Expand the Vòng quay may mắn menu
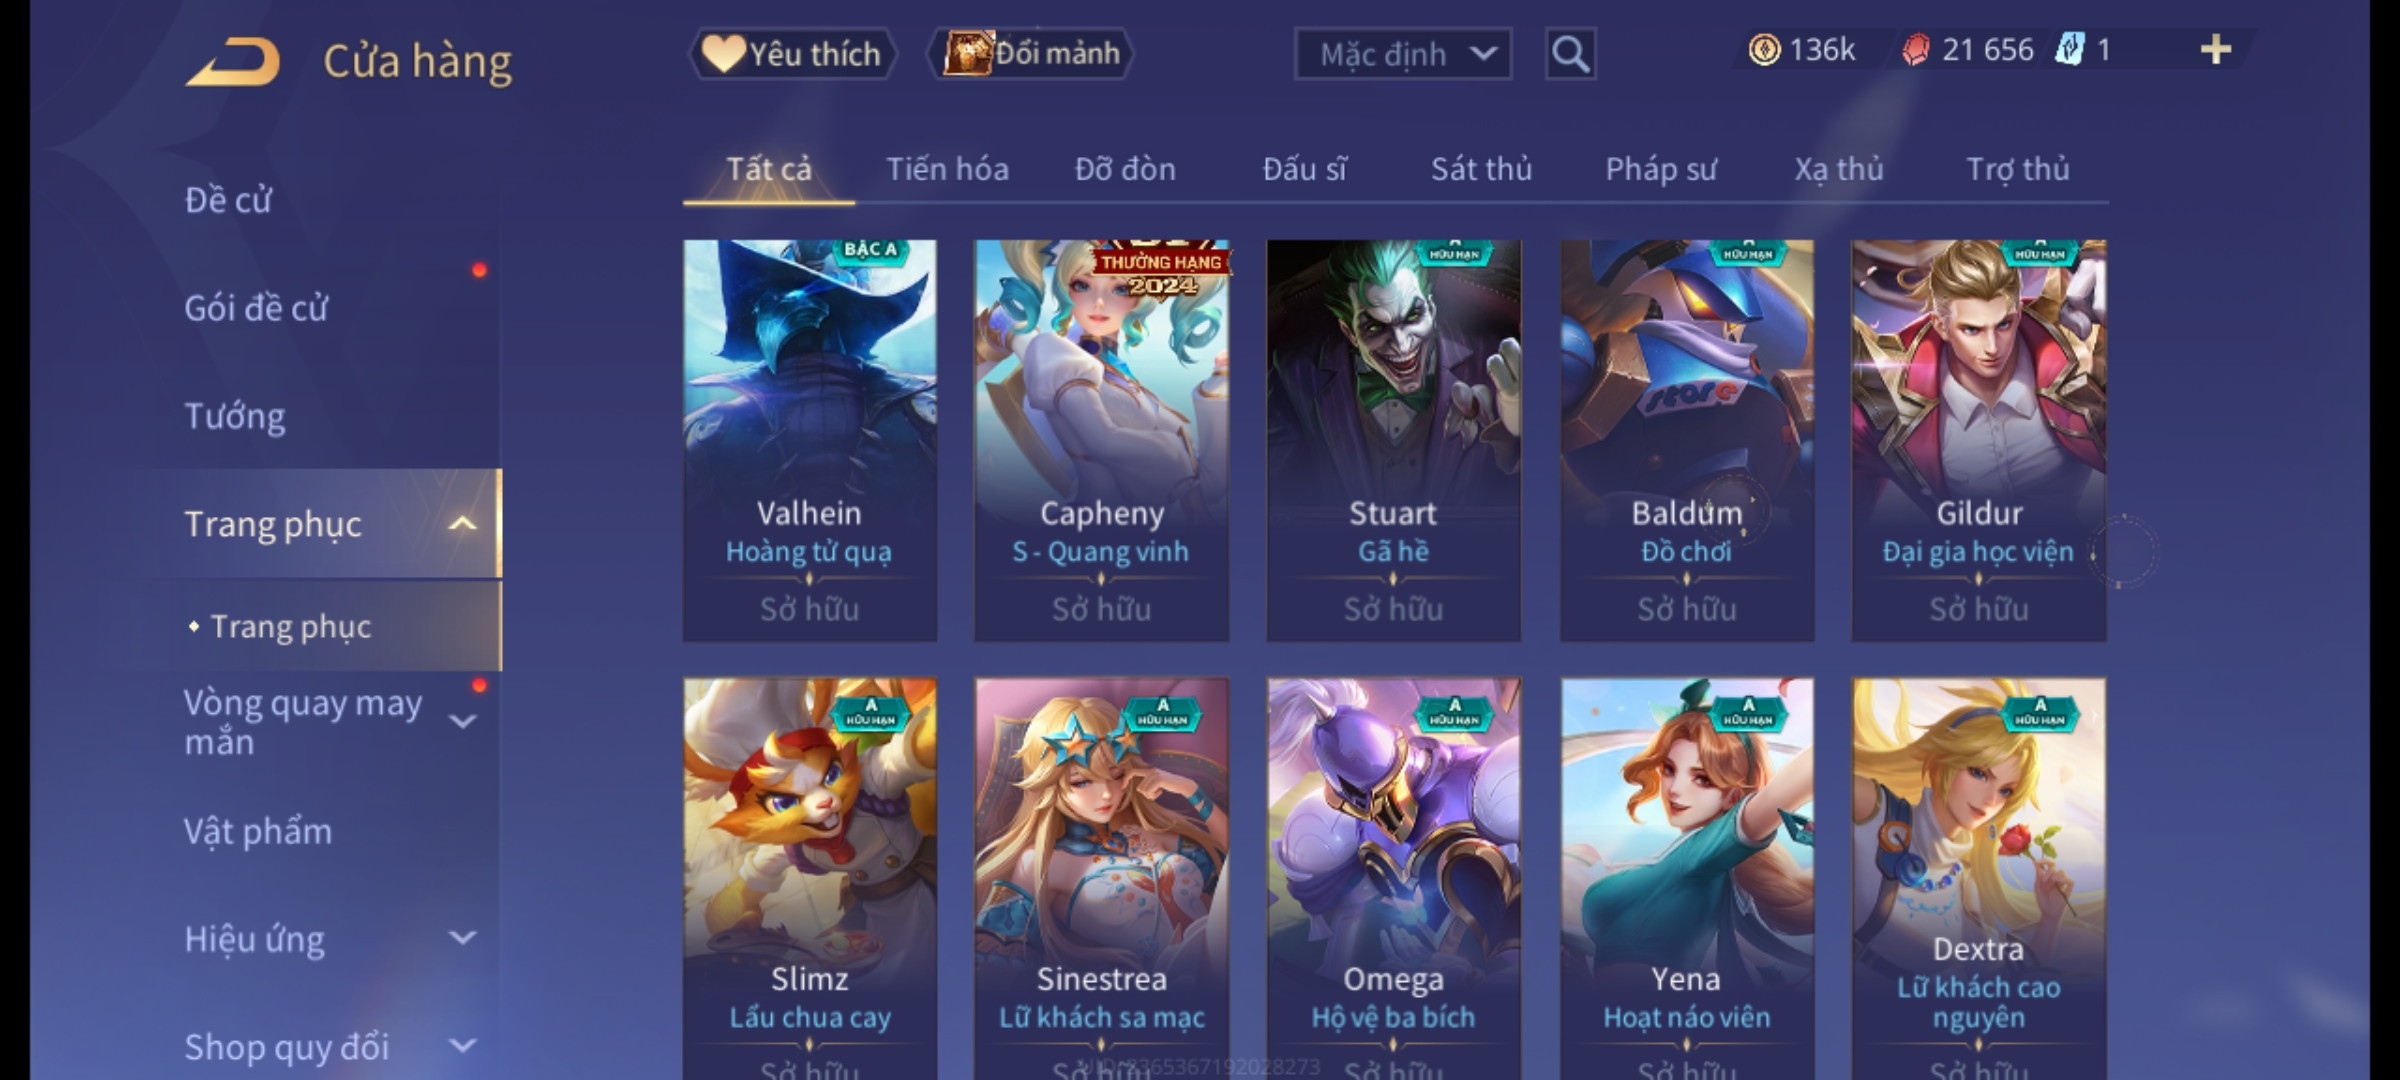 pos(462,722)
